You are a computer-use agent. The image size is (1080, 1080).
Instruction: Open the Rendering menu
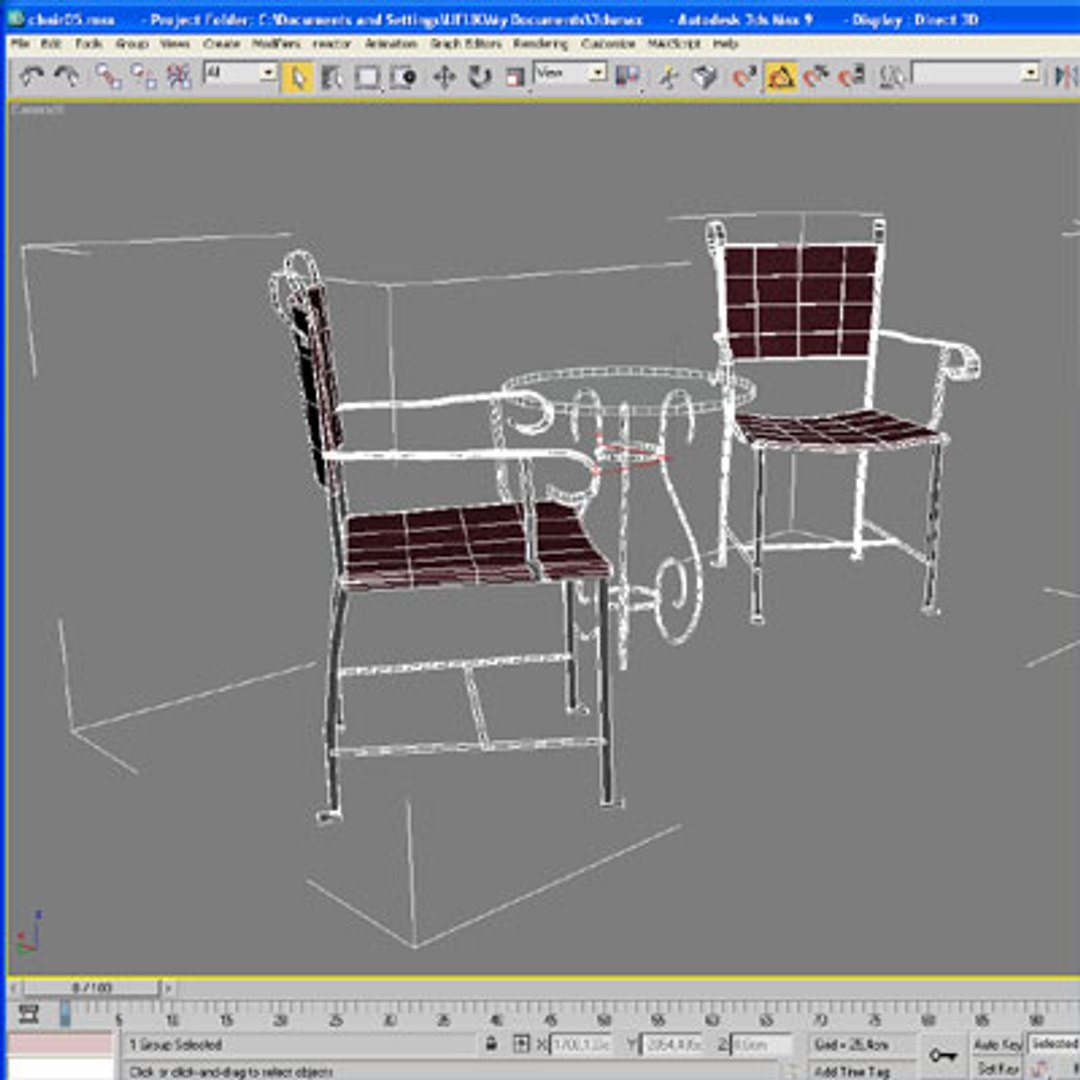[x=541, y=43]
